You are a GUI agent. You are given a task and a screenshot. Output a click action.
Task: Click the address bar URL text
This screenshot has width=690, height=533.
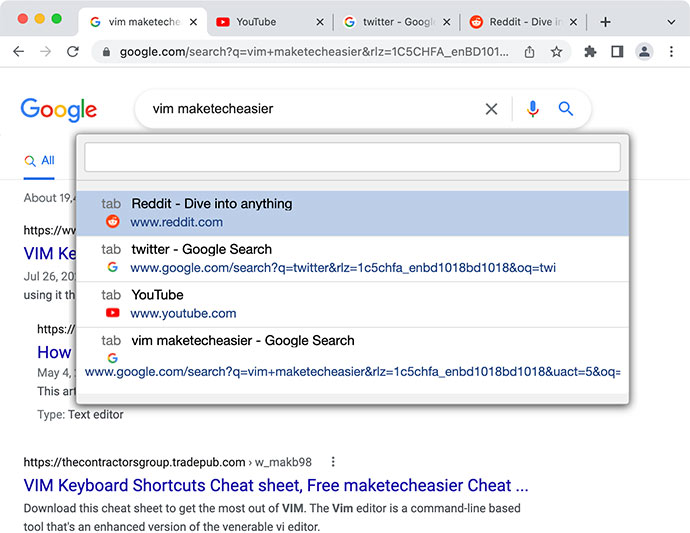314,52
